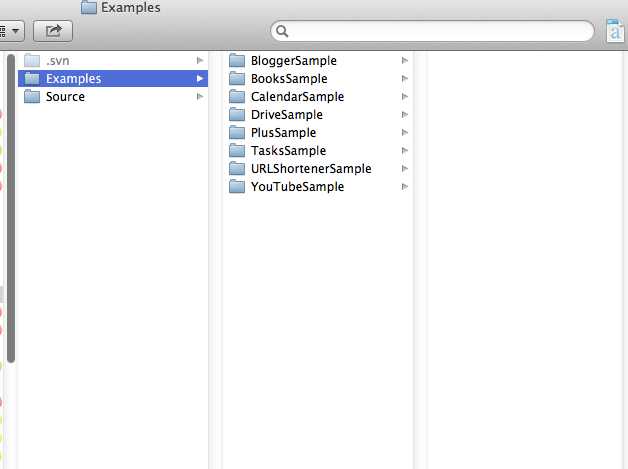
Task: Click the Examples folder icon in title bar
Action: pos(89,7)
